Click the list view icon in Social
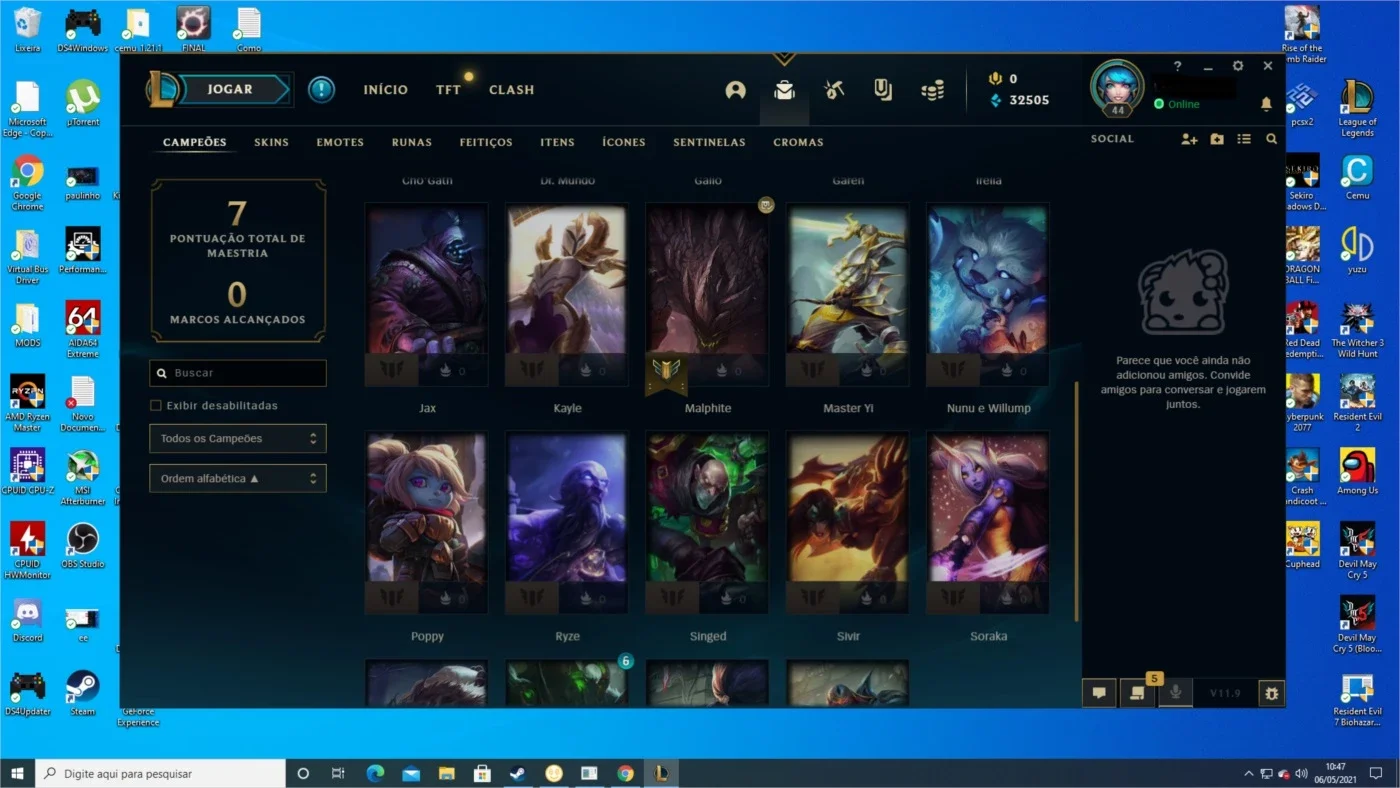Image resolution: width=1400 pixels, height=788 pixels. pyautogui.click(x=1244, y=139)
